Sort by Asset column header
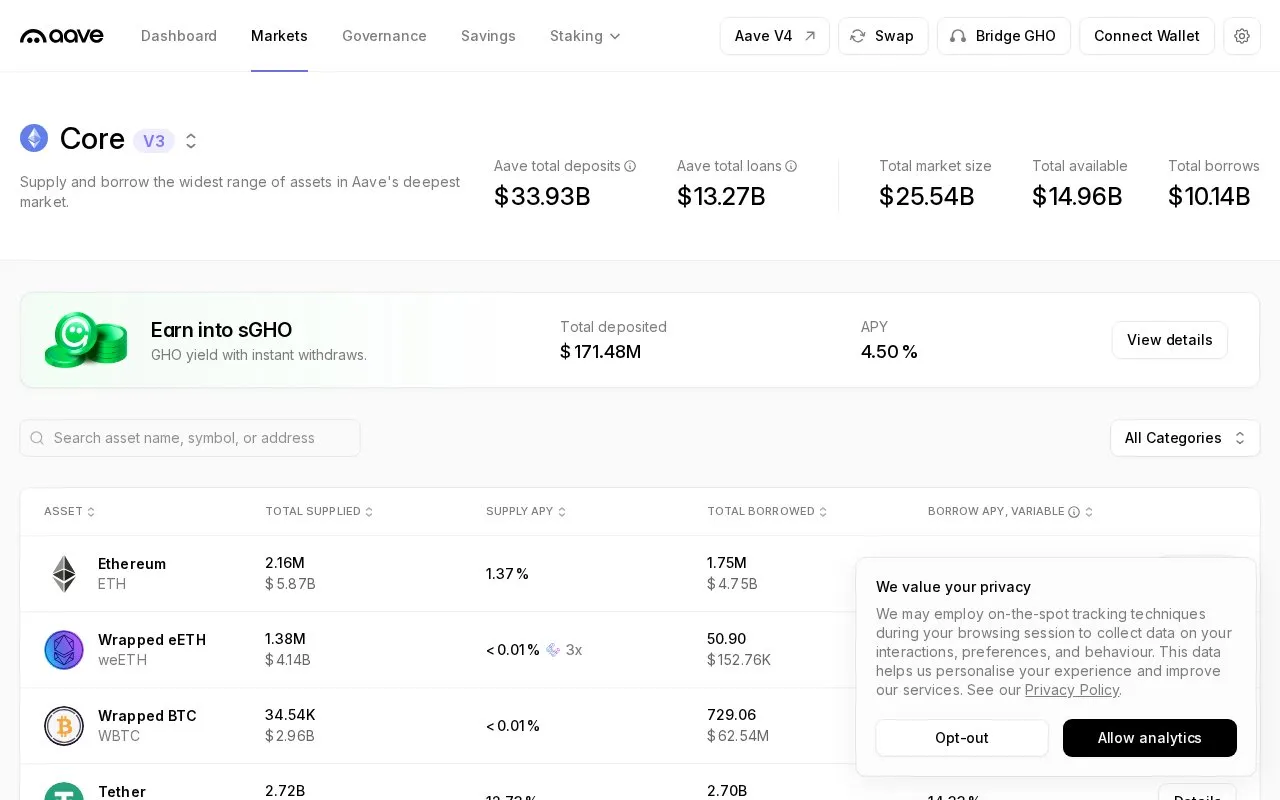 pos(70,511)
